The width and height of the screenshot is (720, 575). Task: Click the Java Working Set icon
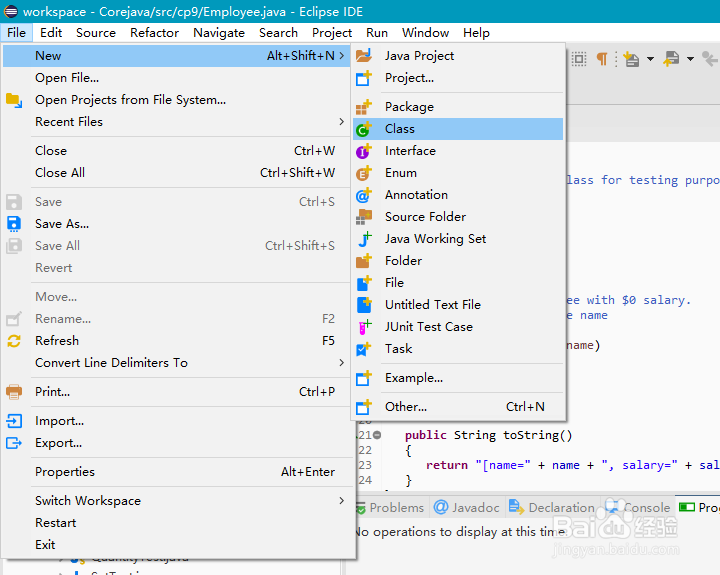364,239
